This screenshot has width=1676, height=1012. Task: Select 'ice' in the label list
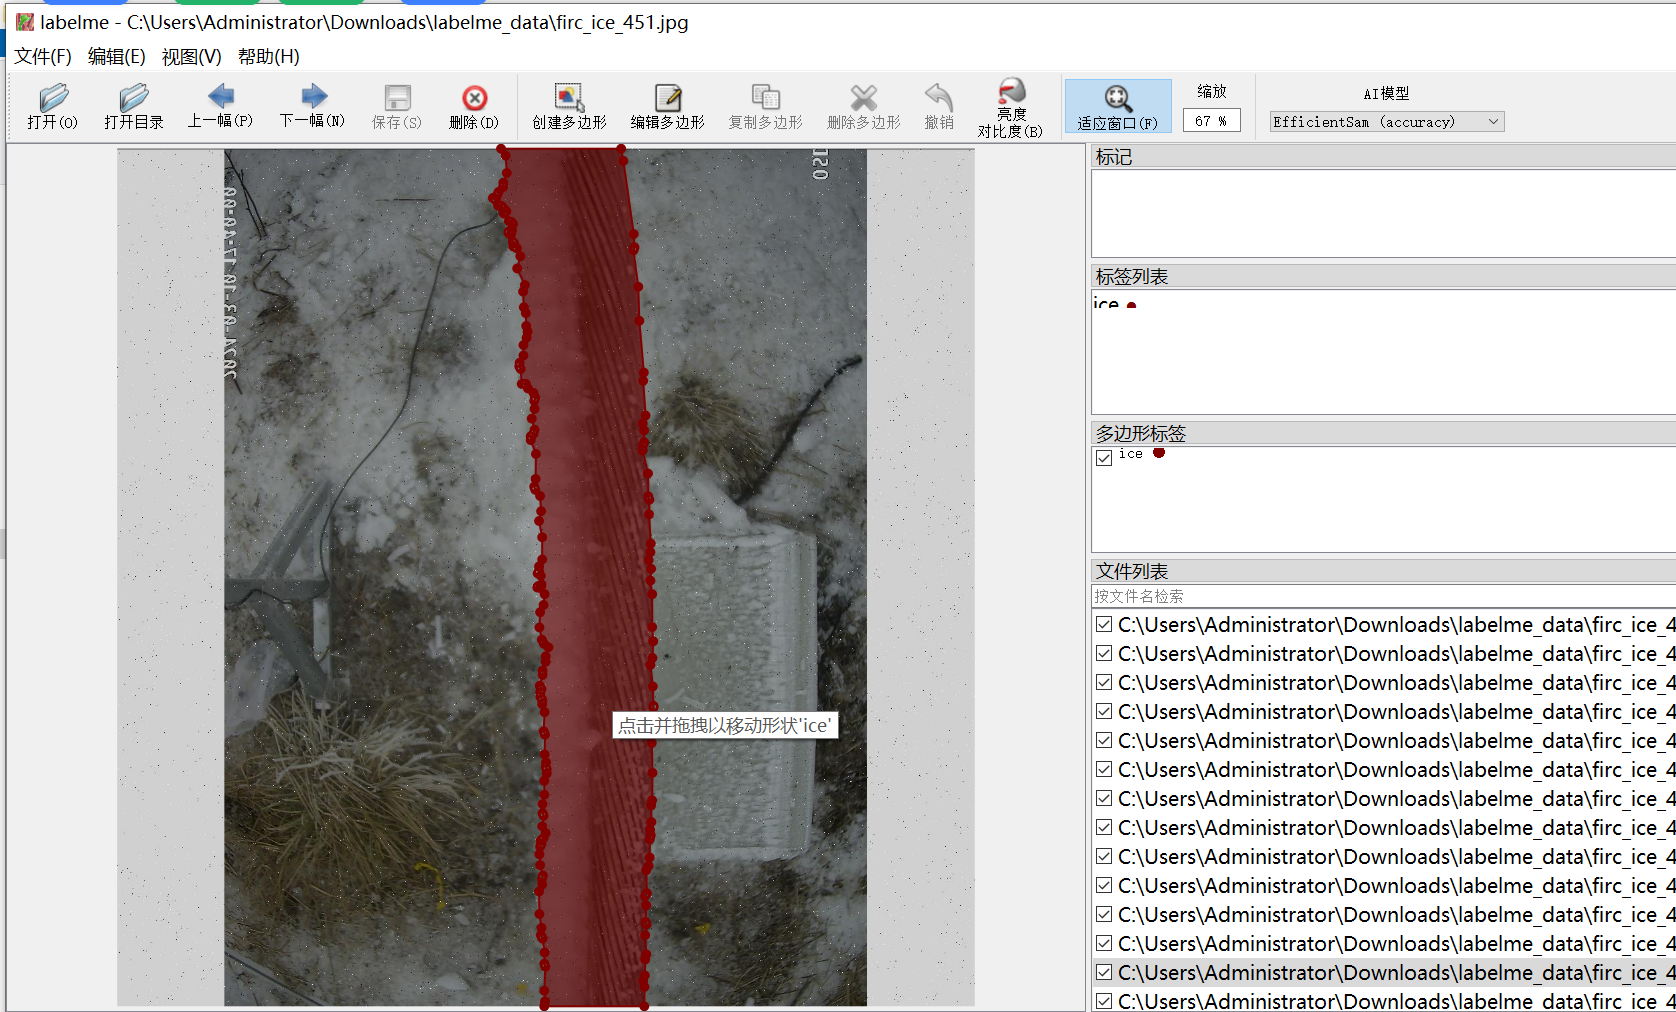pyautogui.click(x=1107, y=303)
